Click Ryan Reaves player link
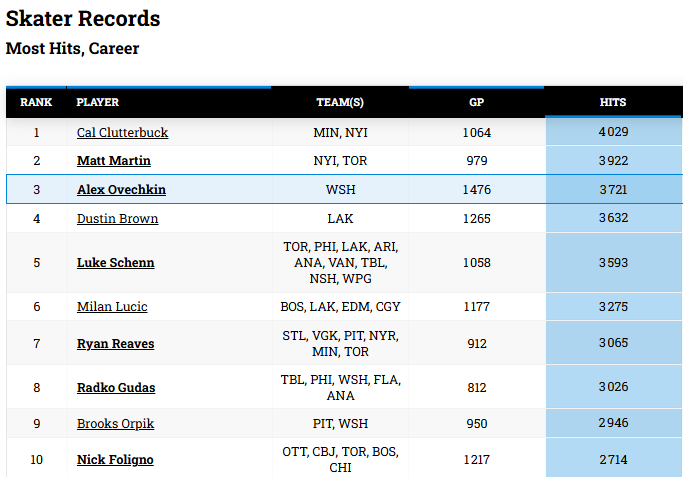The image size is (683, 477). click(x=115, y=344)
